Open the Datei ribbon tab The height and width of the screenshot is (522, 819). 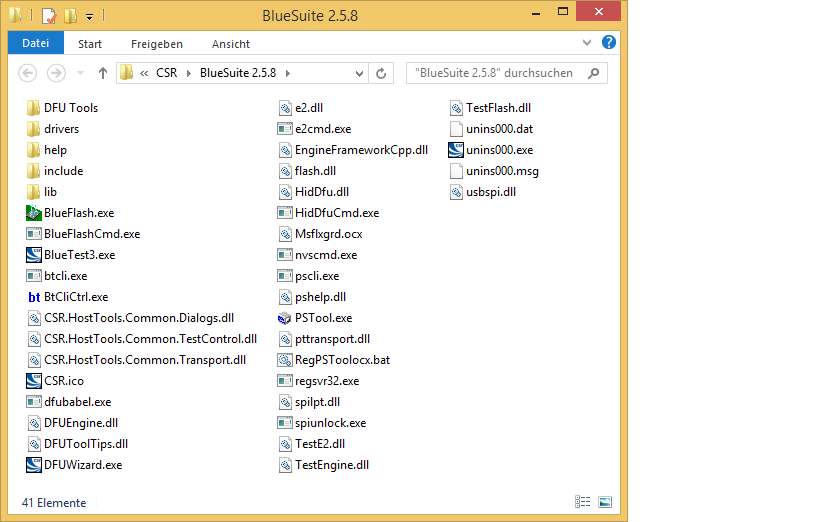click(36, 43)
